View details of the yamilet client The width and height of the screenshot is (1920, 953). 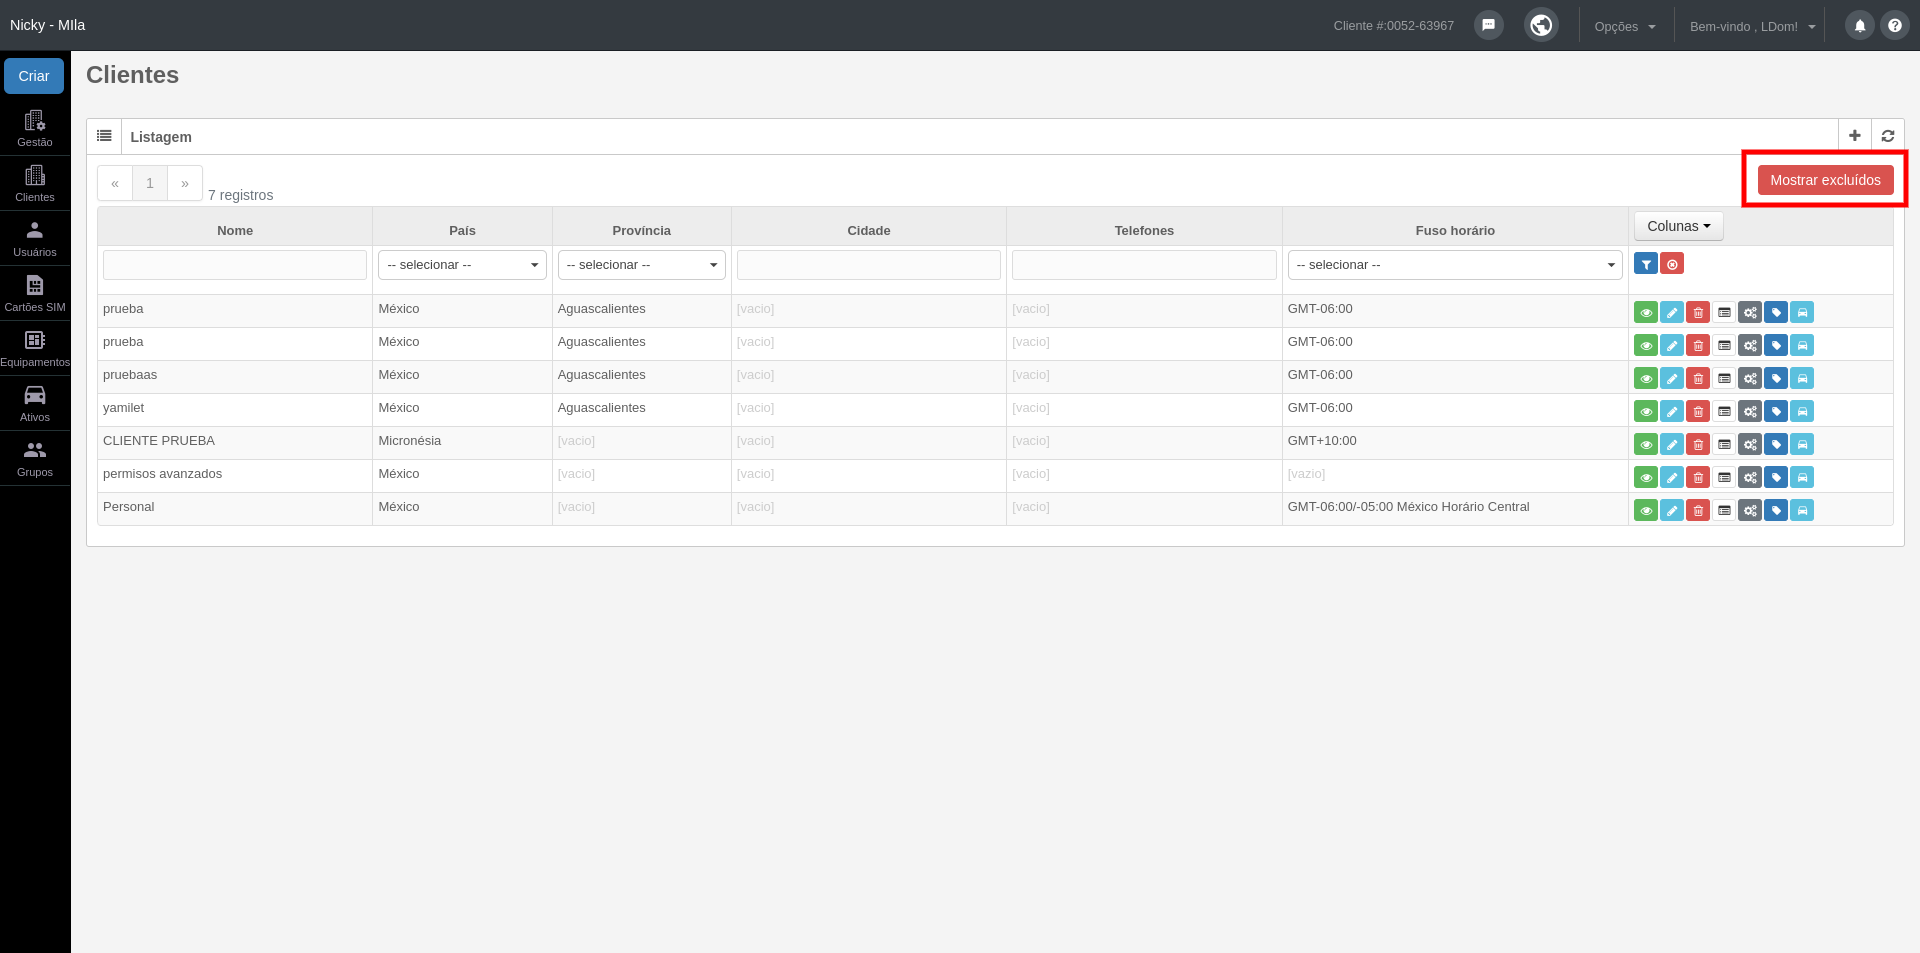[x=1646, y=411]
